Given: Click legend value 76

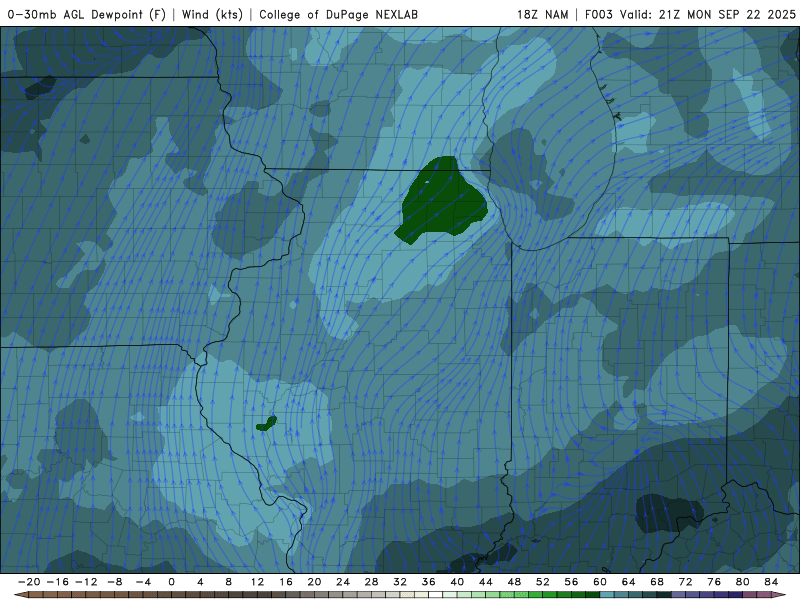Looking at the screenshot, I should [714, 582].
